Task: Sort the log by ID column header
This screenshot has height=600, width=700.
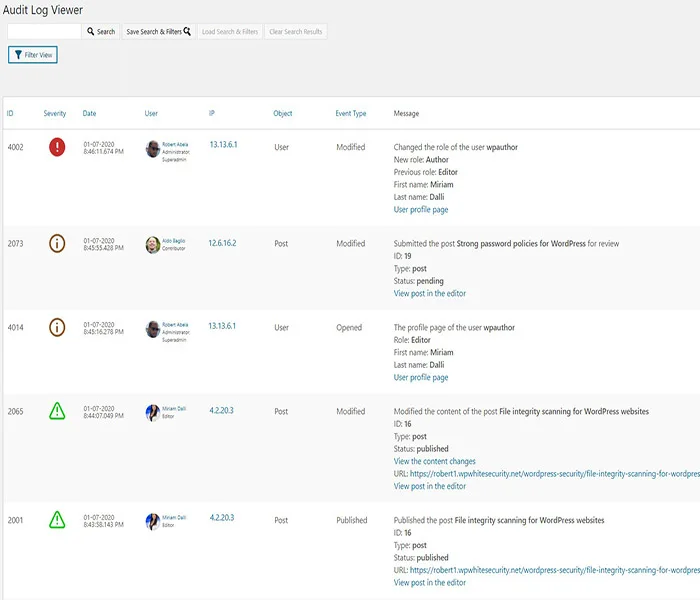Action: (11, 114)
